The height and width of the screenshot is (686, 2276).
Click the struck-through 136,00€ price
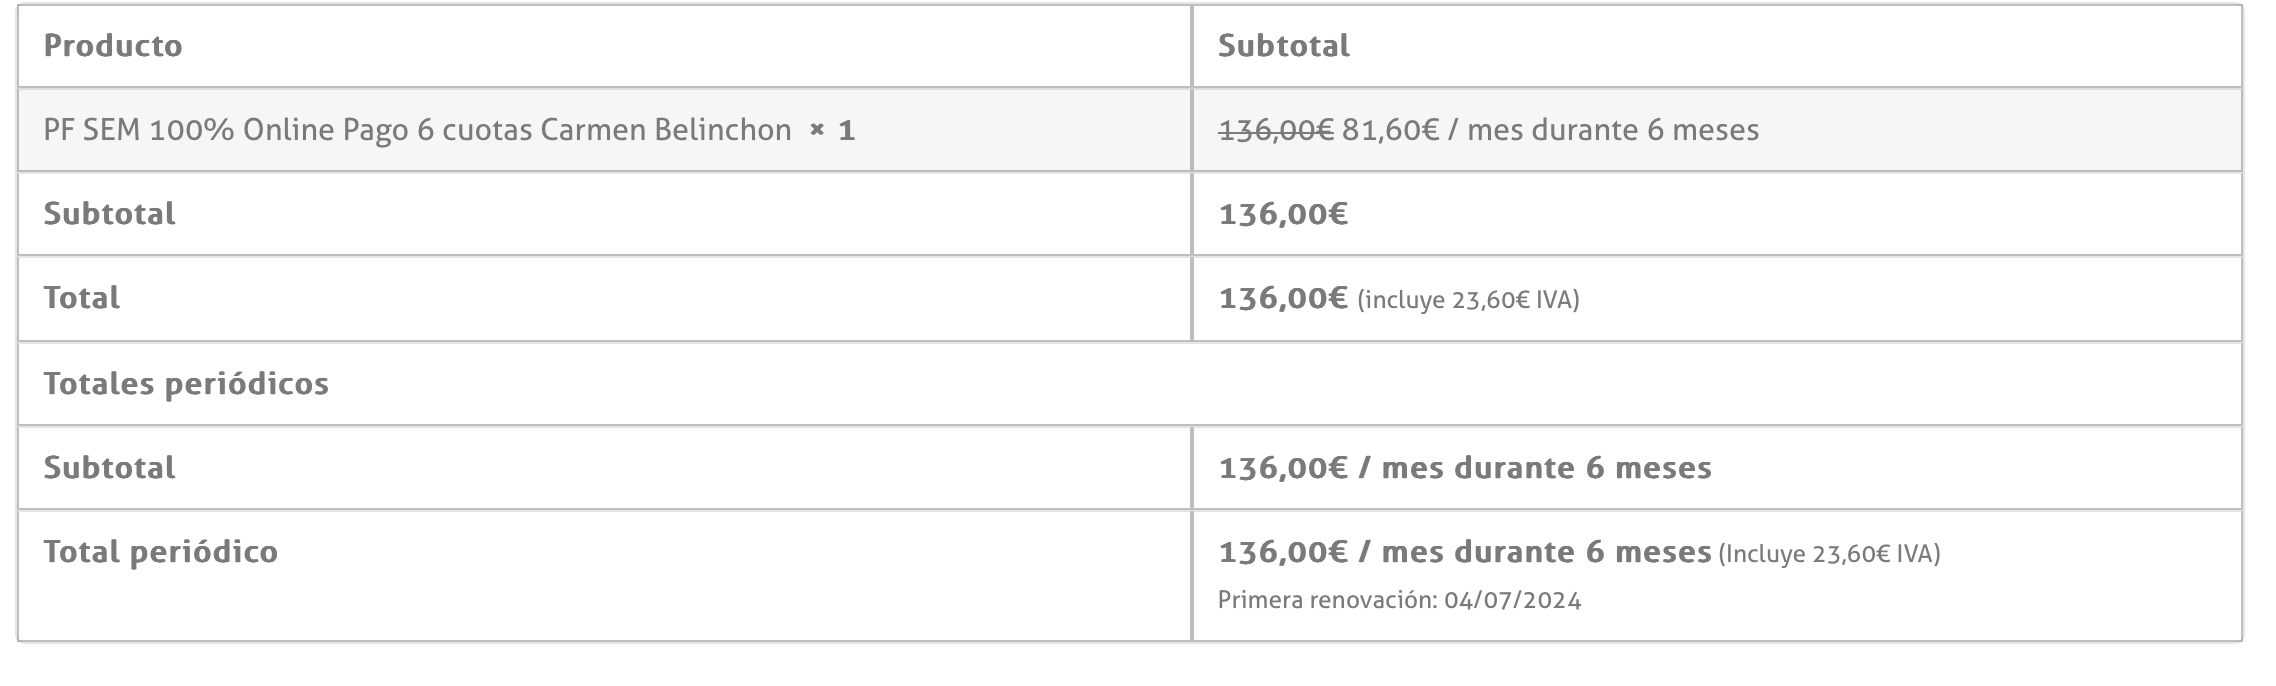(x=1276, y=130)
